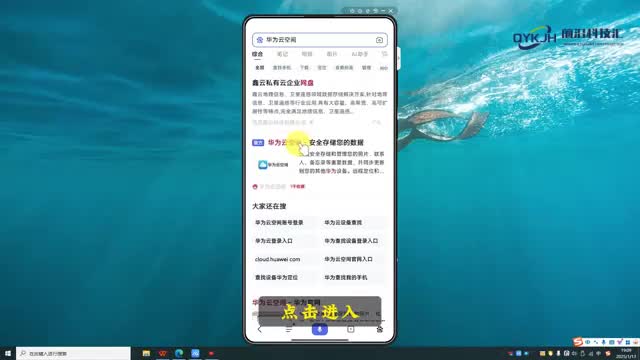Click the Sogou input method S icon

578,342
